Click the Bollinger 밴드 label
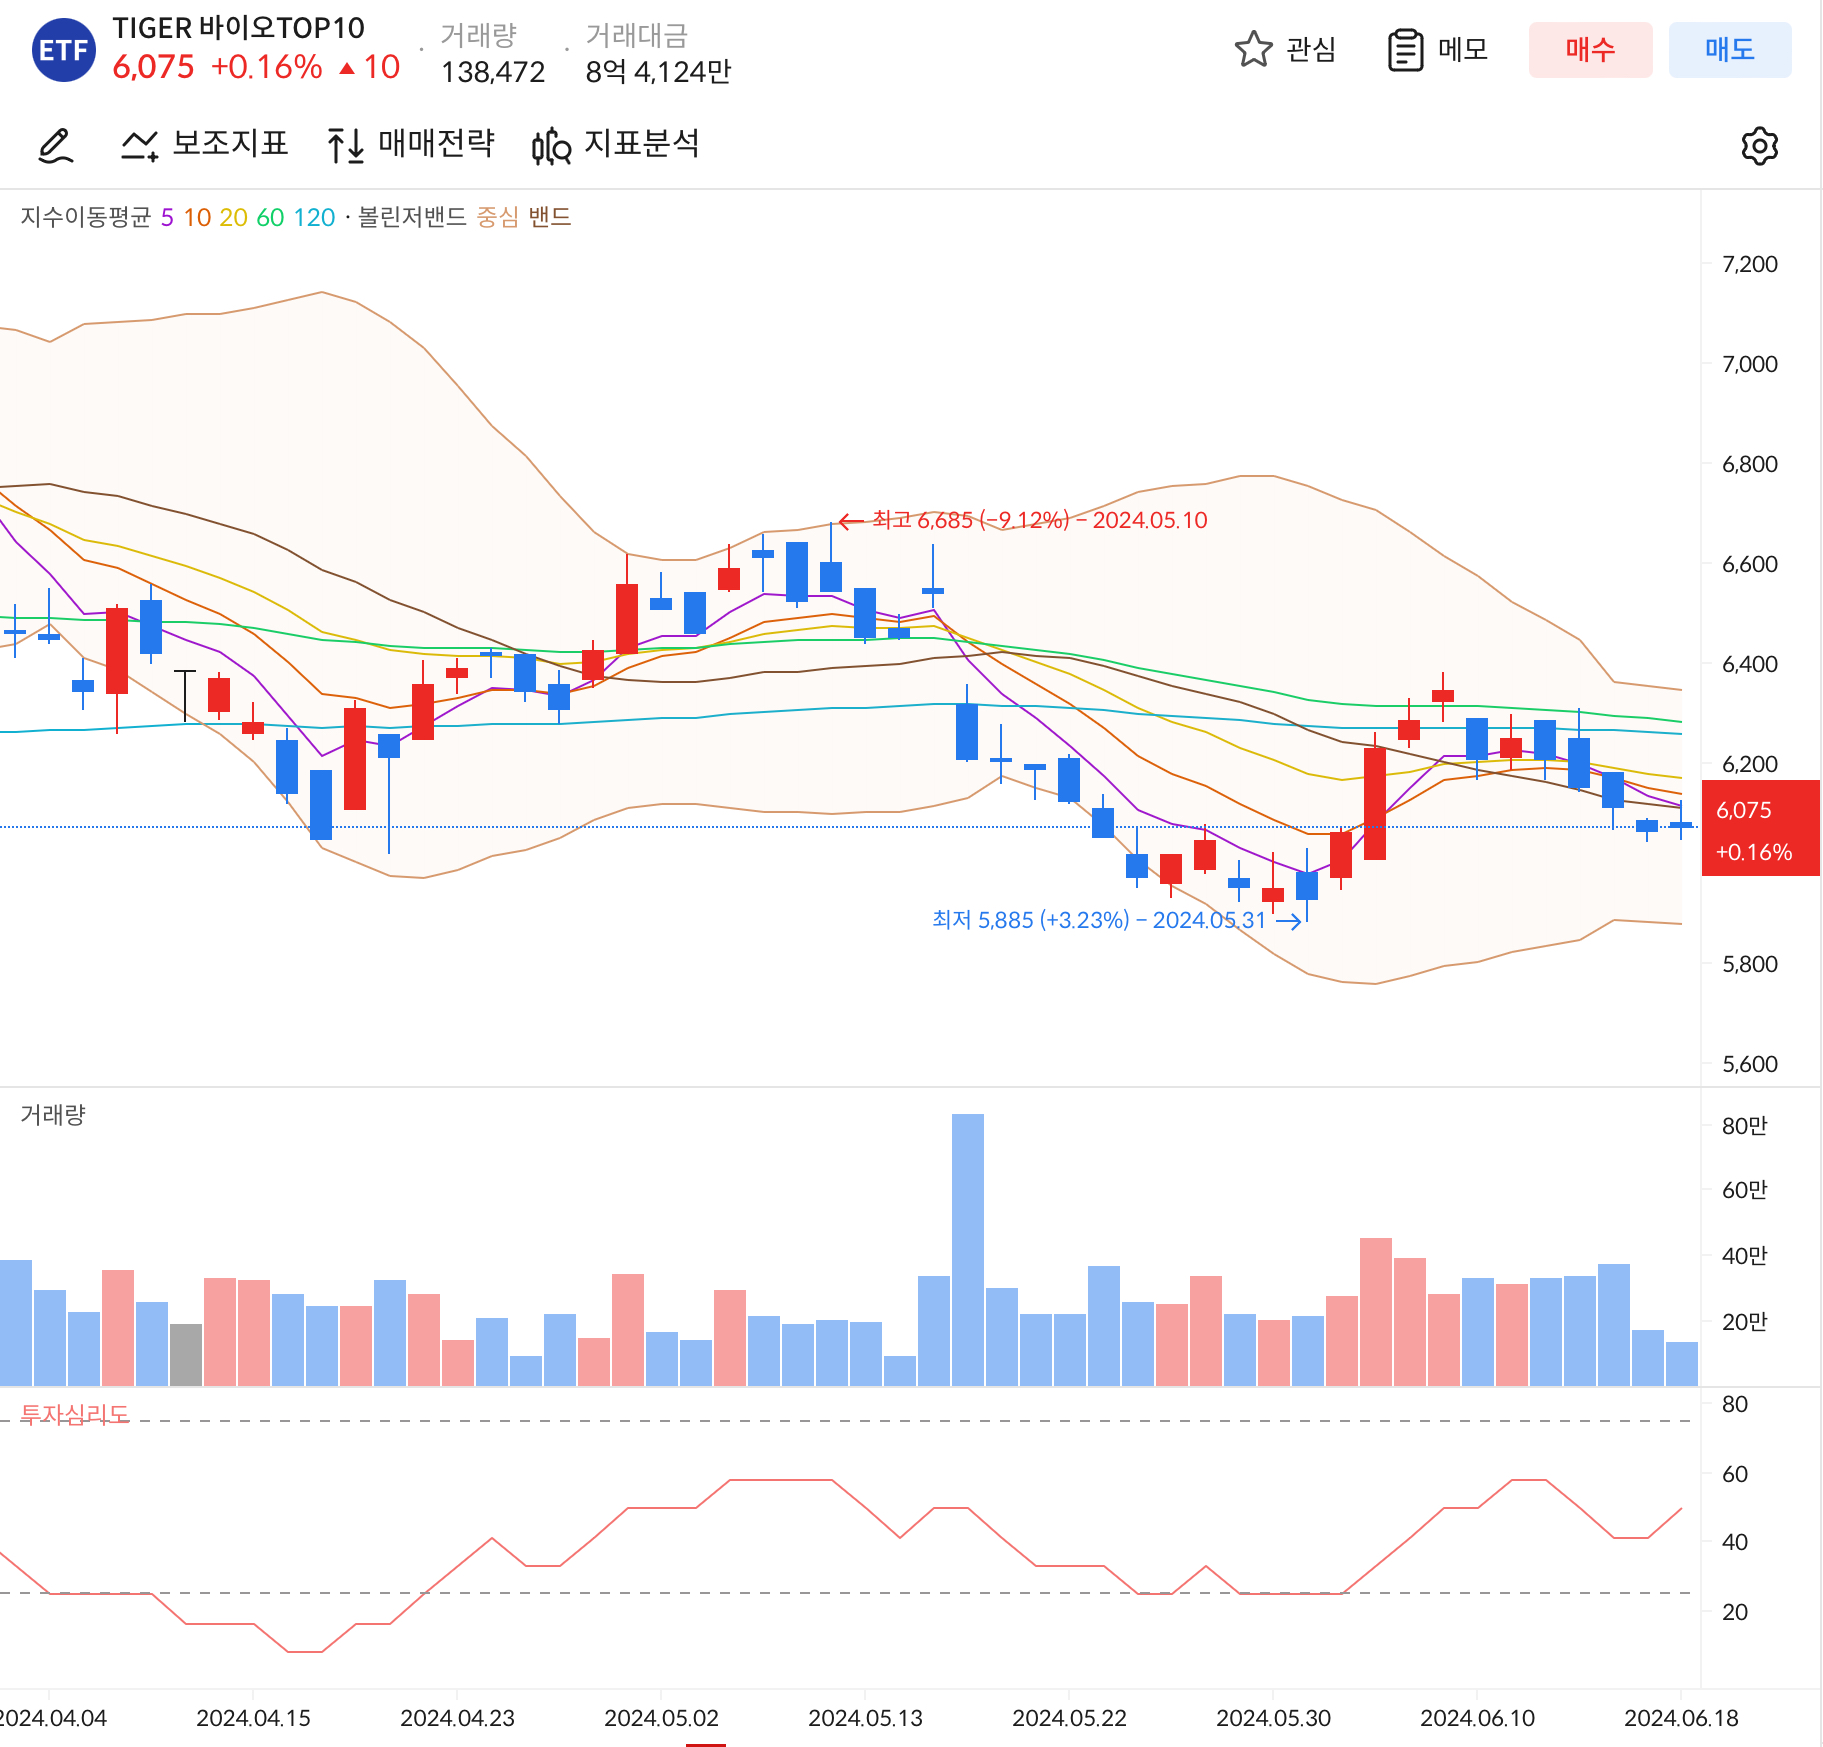 [549, 218]
